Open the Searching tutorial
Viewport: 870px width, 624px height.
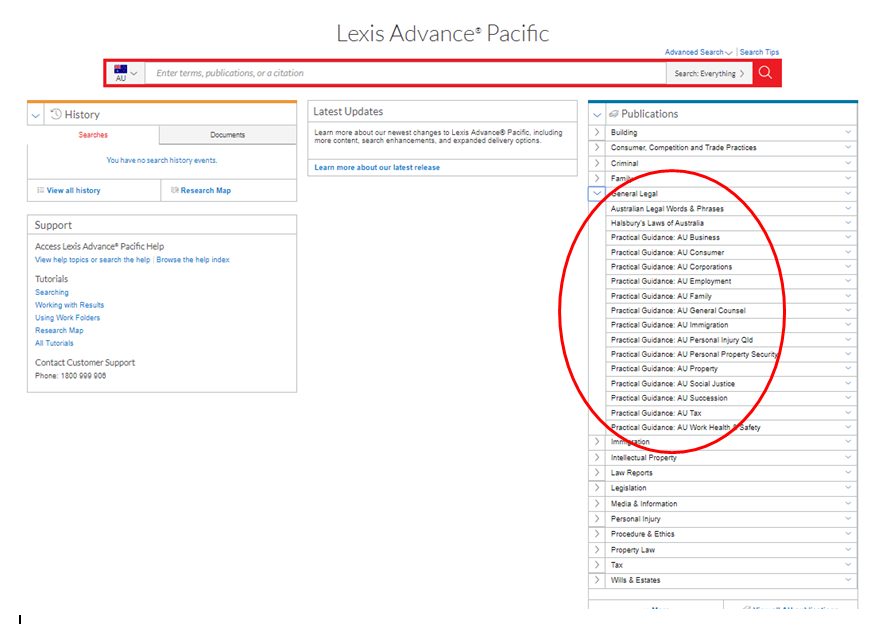coord(52,292)
